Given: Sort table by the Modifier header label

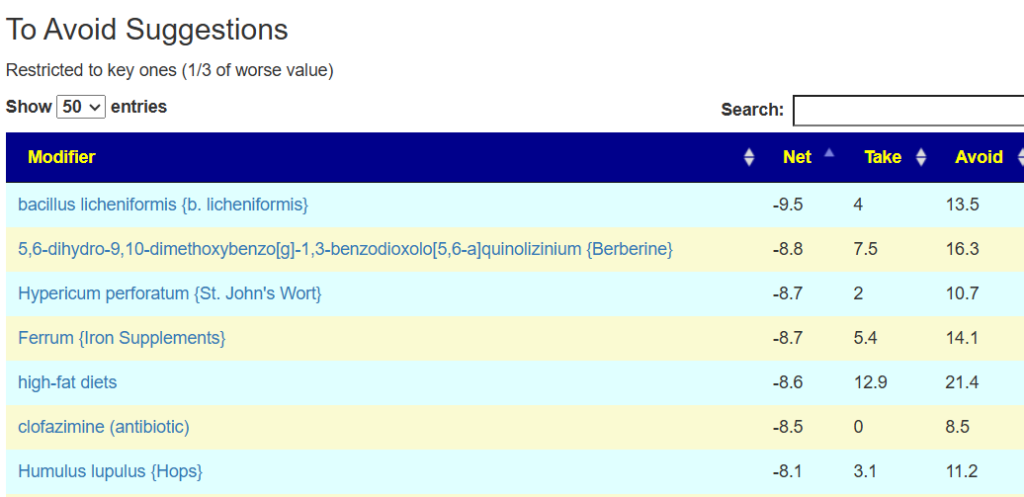Looking at the screenshot, I should pos(62,157).
